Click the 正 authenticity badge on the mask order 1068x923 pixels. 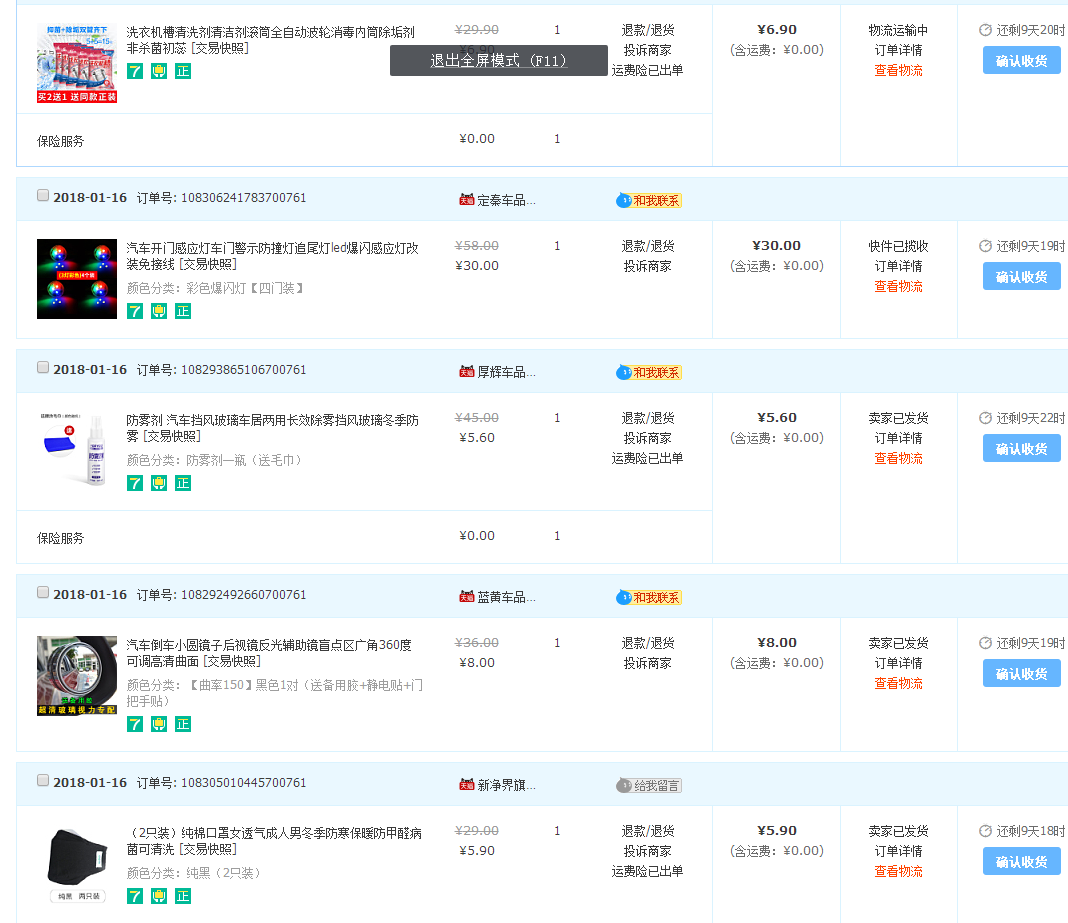coord(182,896)
